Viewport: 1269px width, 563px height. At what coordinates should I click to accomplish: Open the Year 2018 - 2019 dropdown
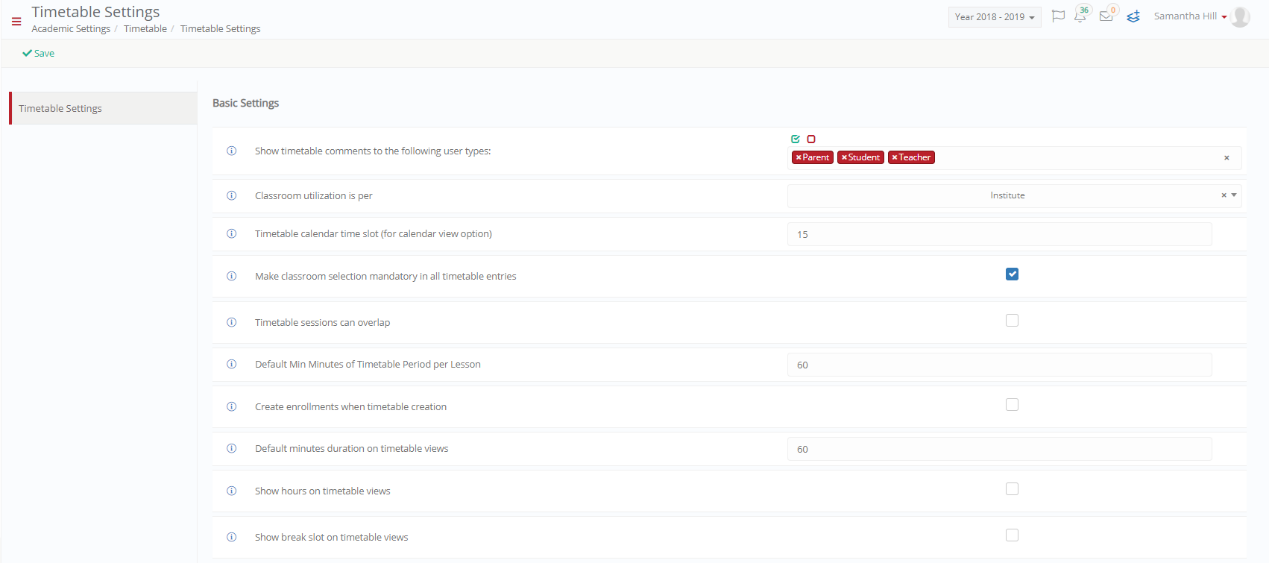(x=995, y=17)
